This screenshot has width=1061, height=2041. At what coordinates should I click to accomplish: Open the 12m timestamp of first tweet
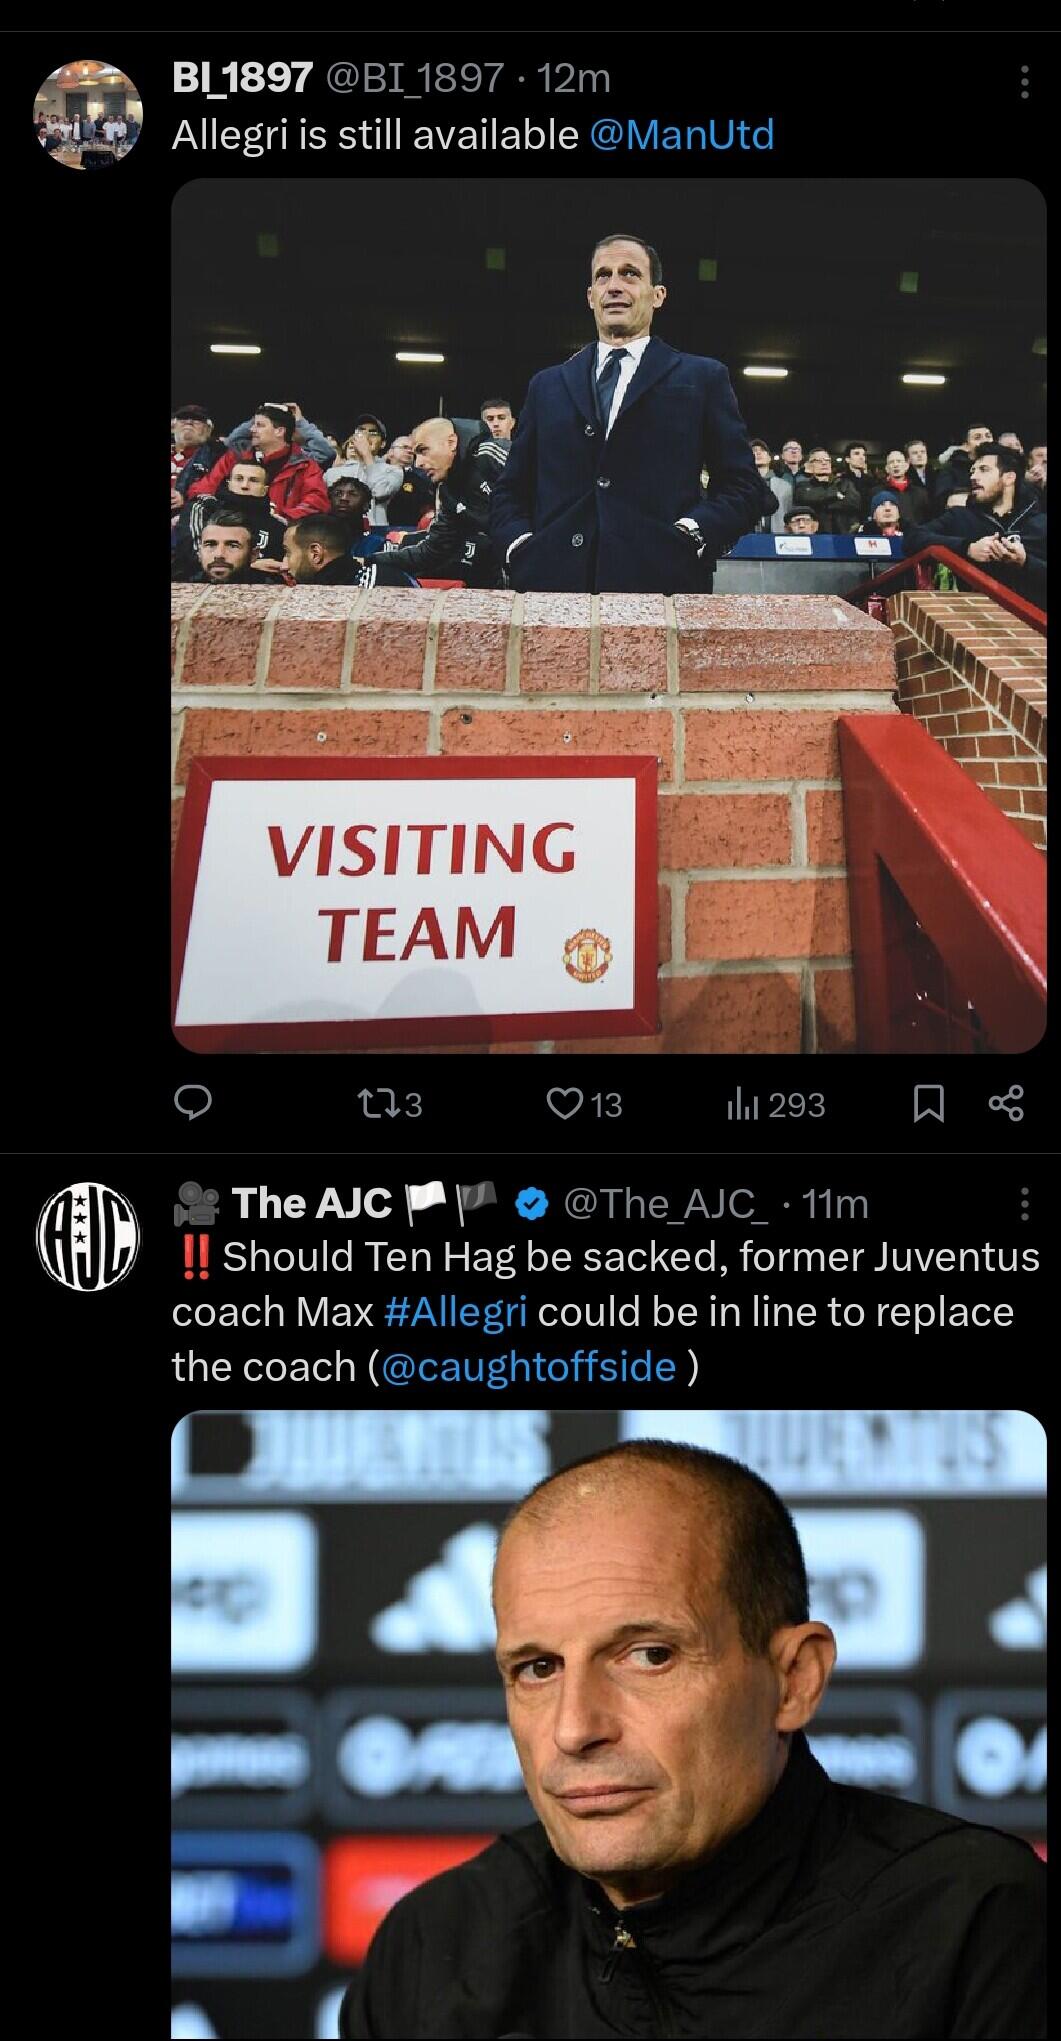click(x=574, y=77)
